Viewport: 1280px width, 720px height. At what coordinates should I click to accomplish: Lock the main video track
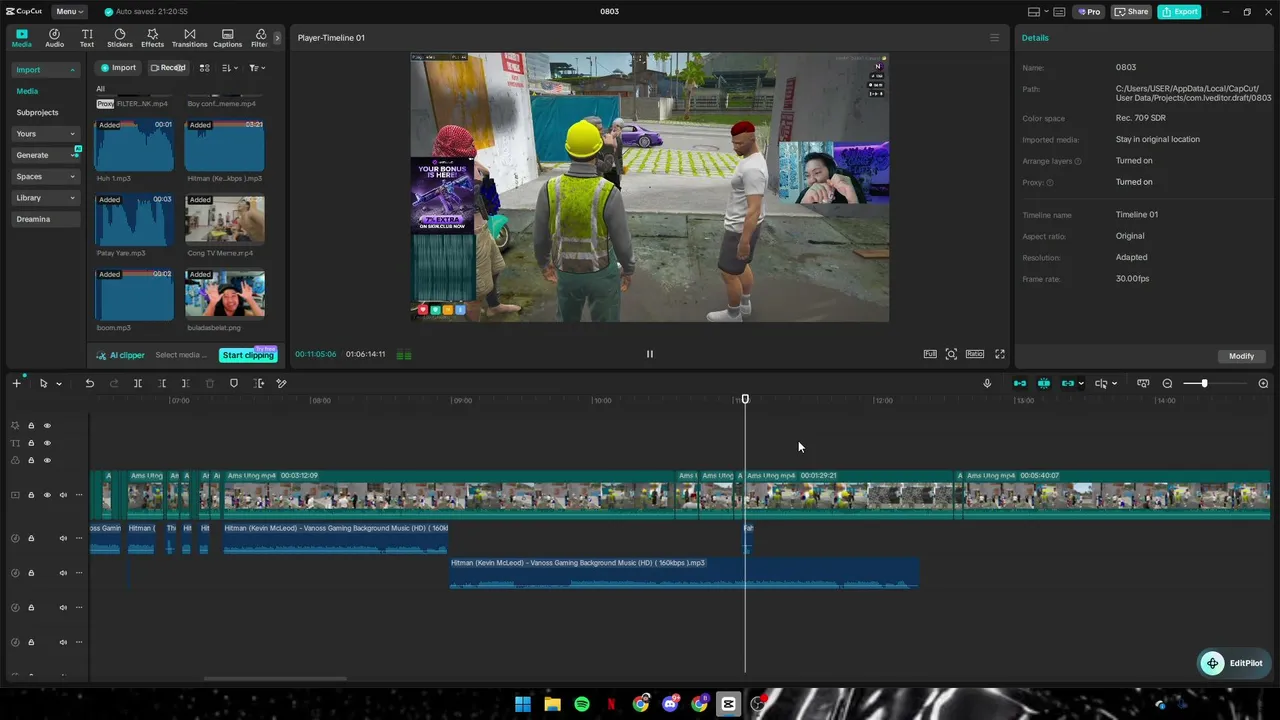pos(31,495)
